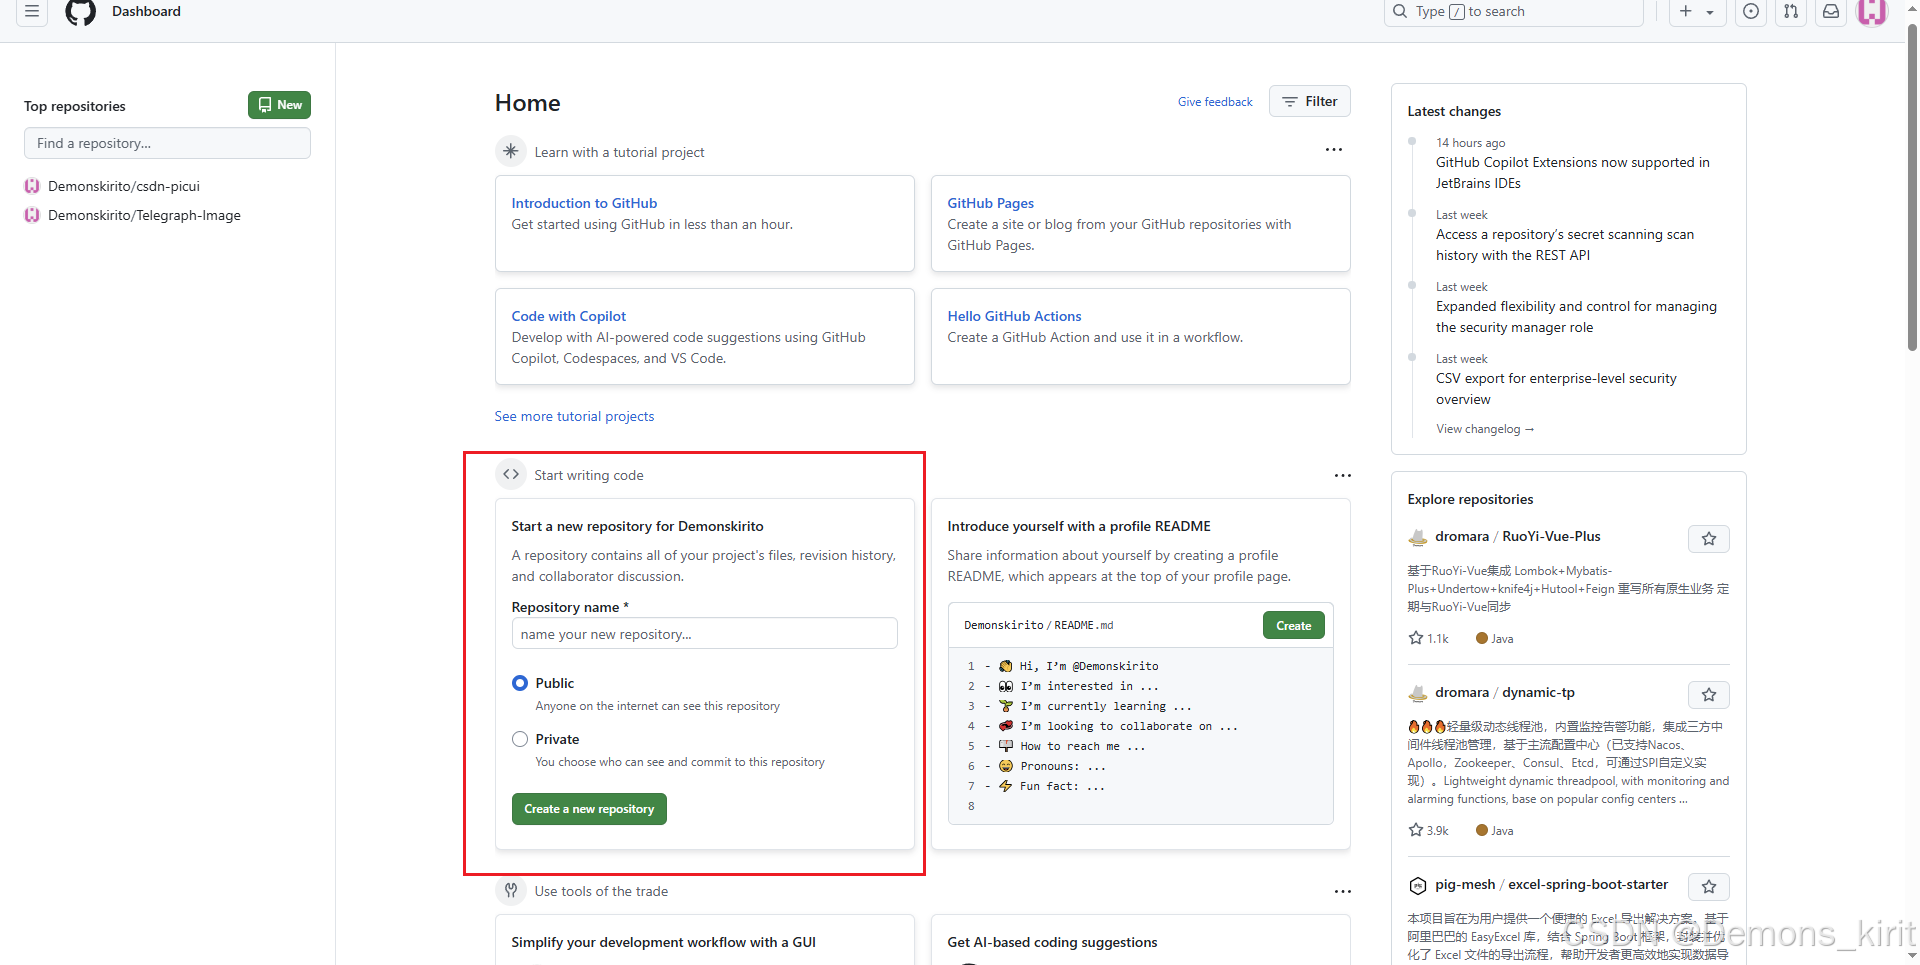Screen dimensions: 1920x965
Task: Star the RuoYi-Vue-Plus repository
Action: click(x=1709, y=539)
